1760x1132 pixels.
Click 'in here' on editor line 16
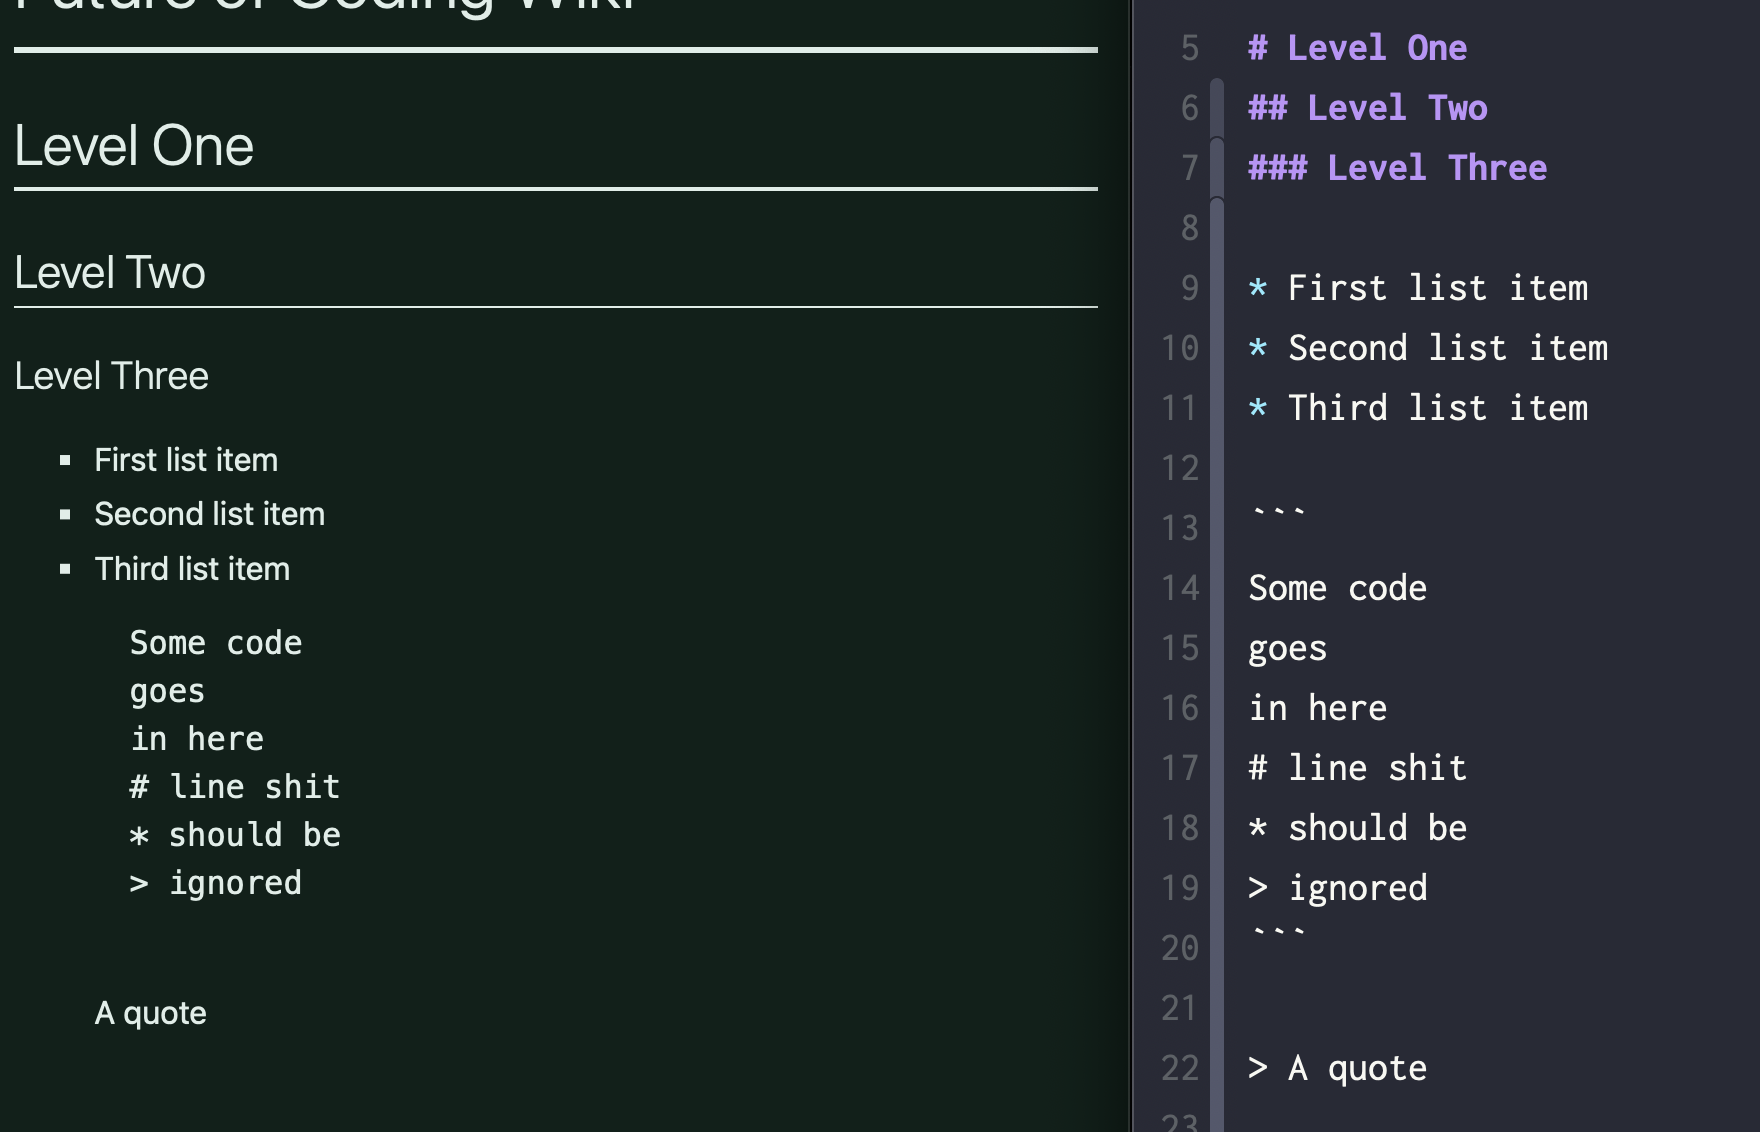tap(1318, 708)
